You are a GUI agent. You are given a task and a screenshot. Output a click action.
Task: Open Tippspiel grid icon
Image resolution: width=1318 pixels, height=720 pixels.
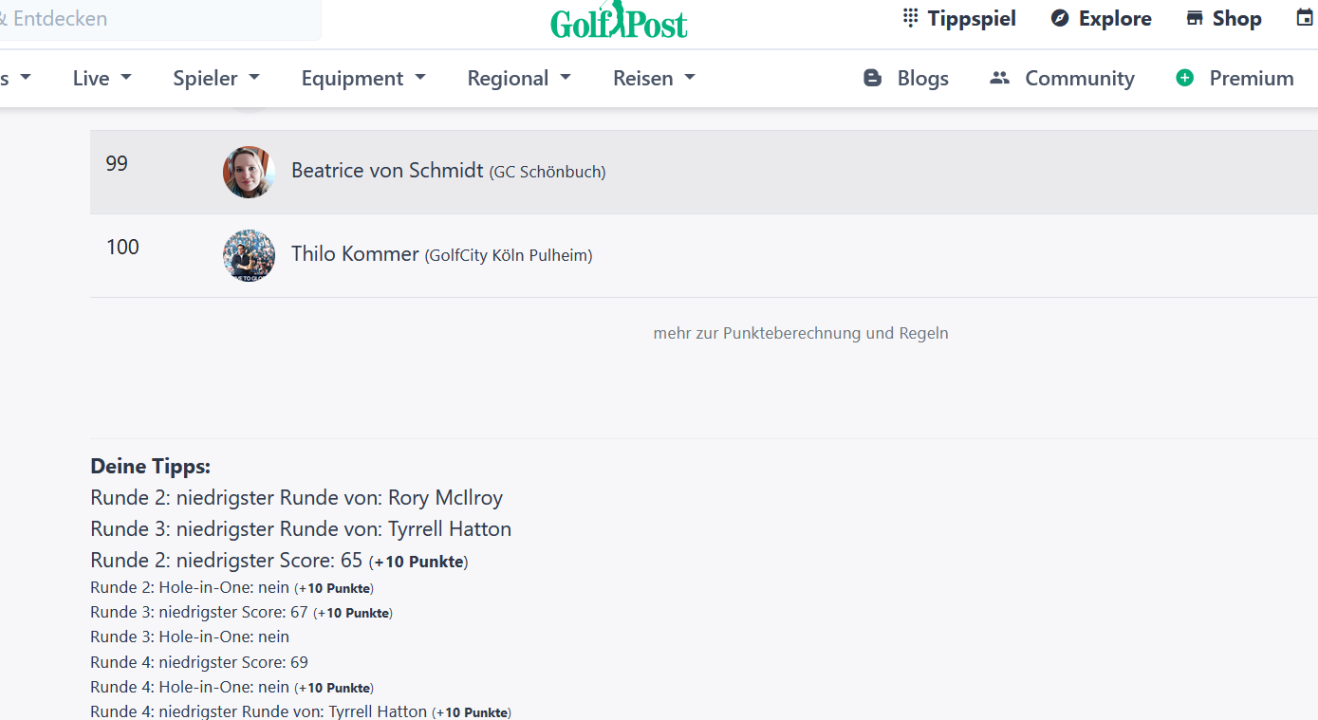910,18
